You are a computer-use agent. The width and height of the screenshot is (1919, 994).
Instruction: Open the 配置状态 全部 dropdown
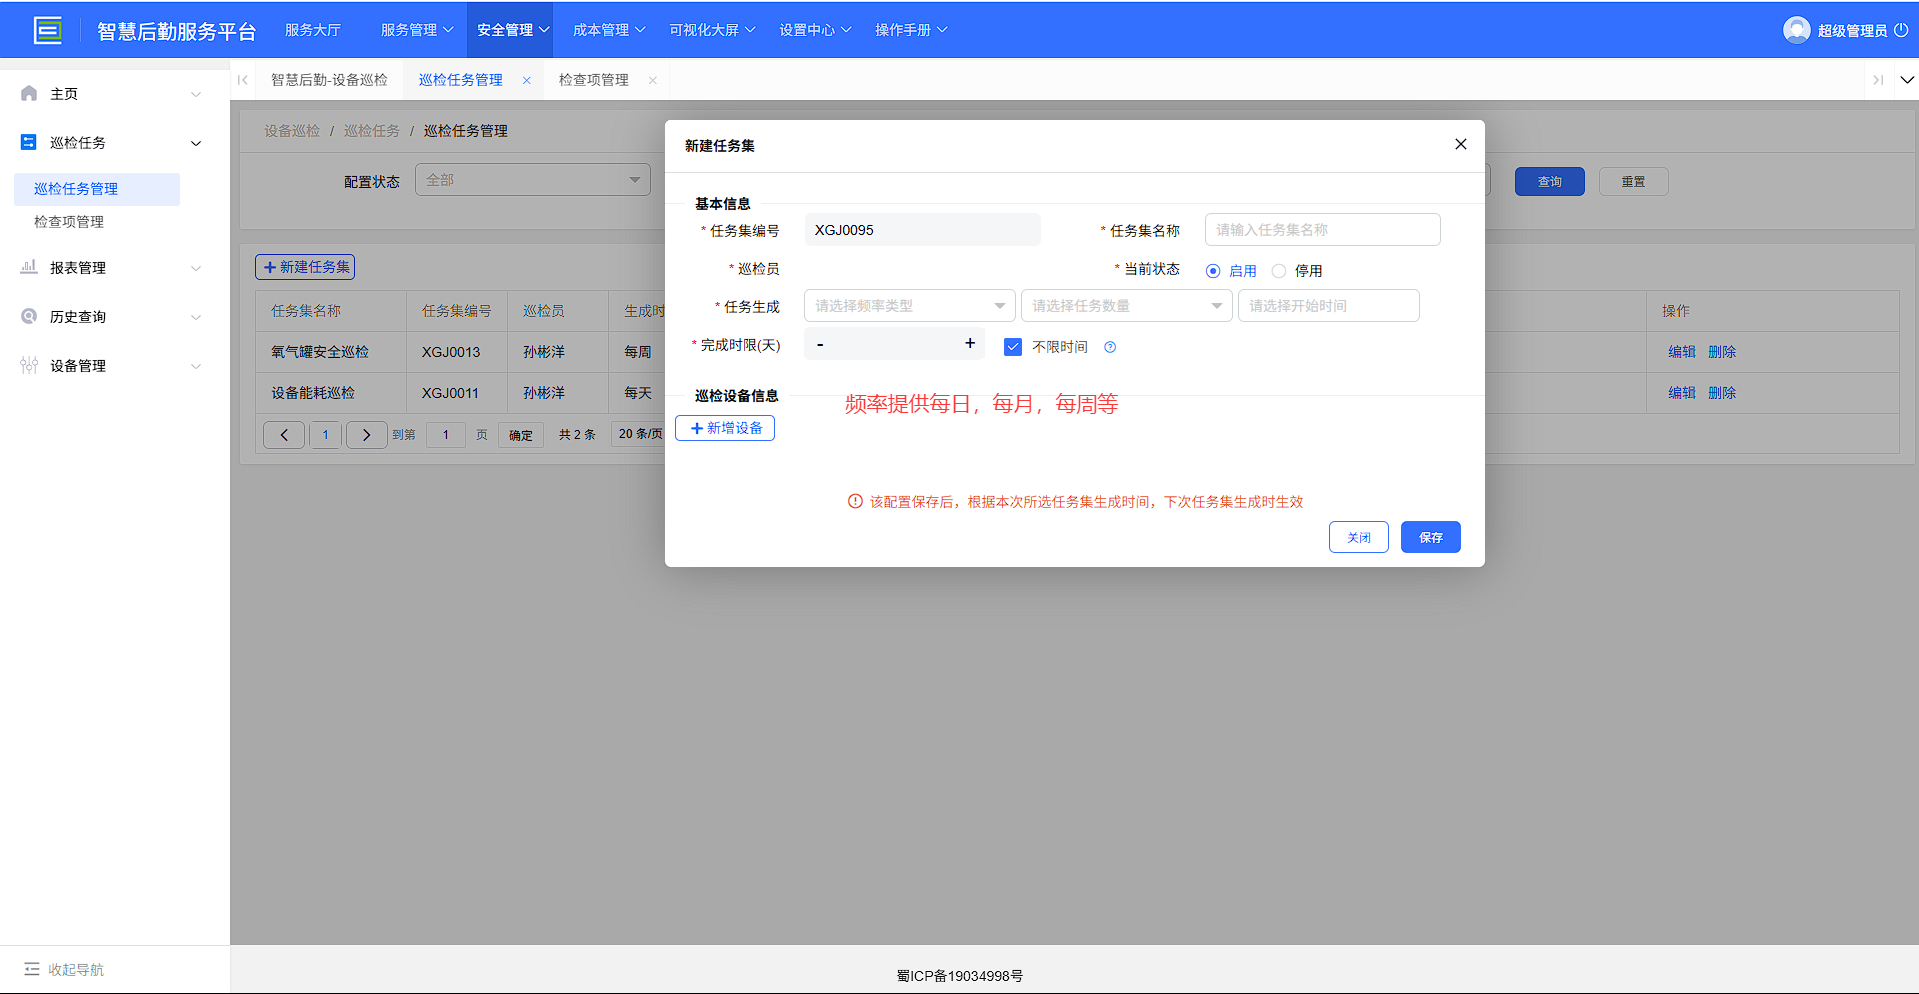(533, 180)
